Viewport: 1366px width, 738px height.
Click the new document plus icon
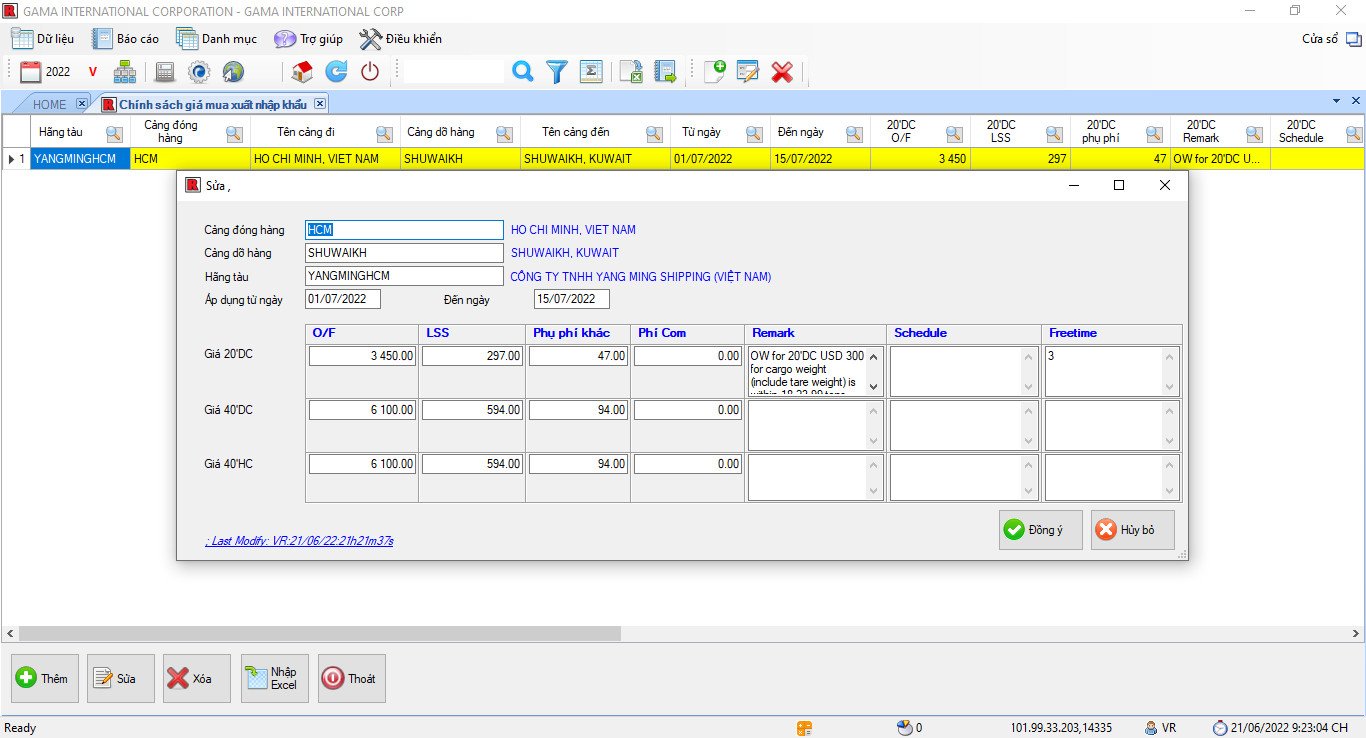(x=714, y=71)
